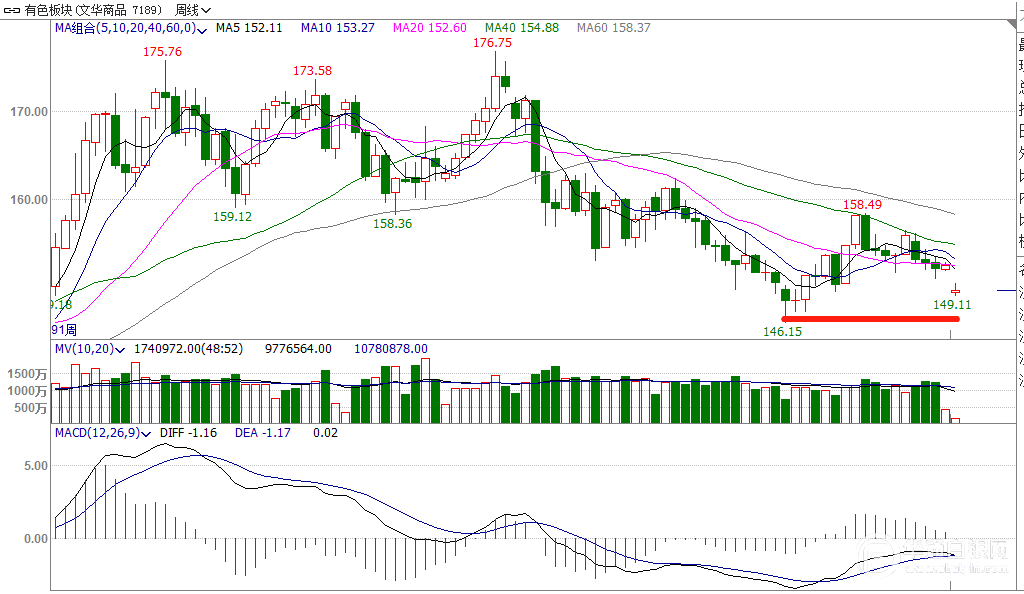Click the chain link icon beside 有色板块

[x=11, y=10]
